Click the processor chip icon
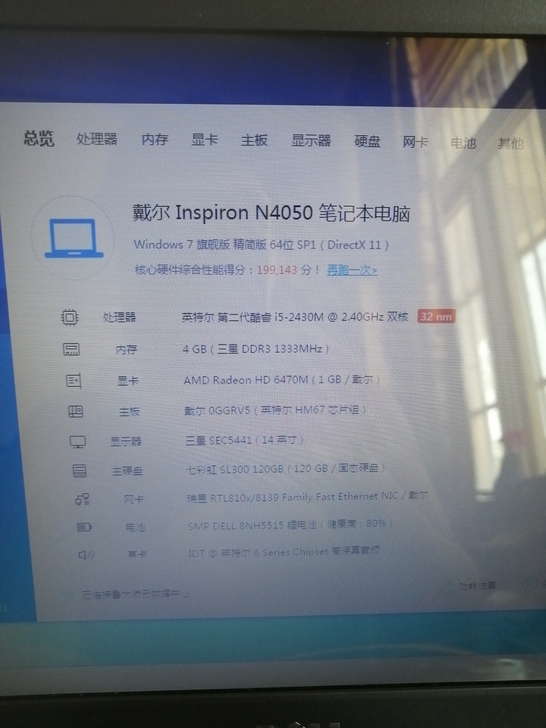The height and width of the screenshot is (728, 546). (x=70, y=317)
